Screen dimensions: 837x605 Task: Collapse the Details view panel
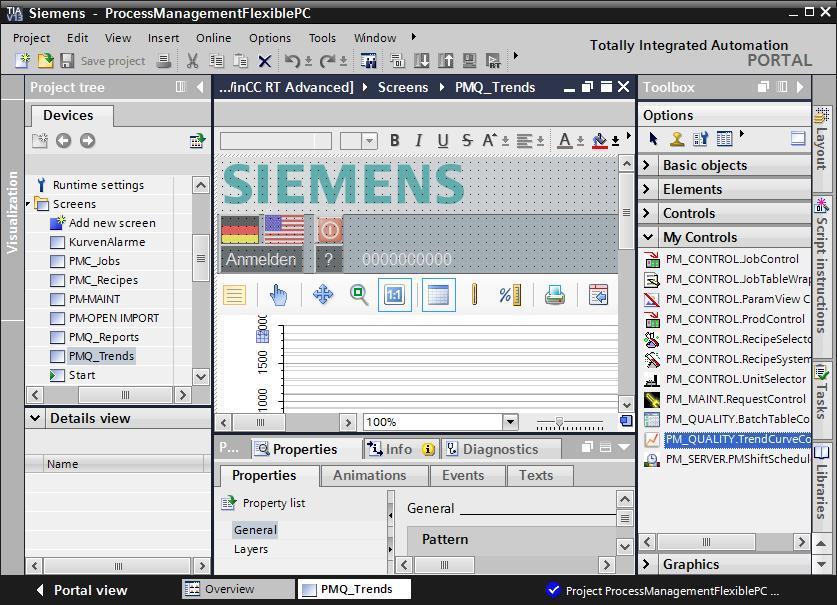(x=35, y=418)
